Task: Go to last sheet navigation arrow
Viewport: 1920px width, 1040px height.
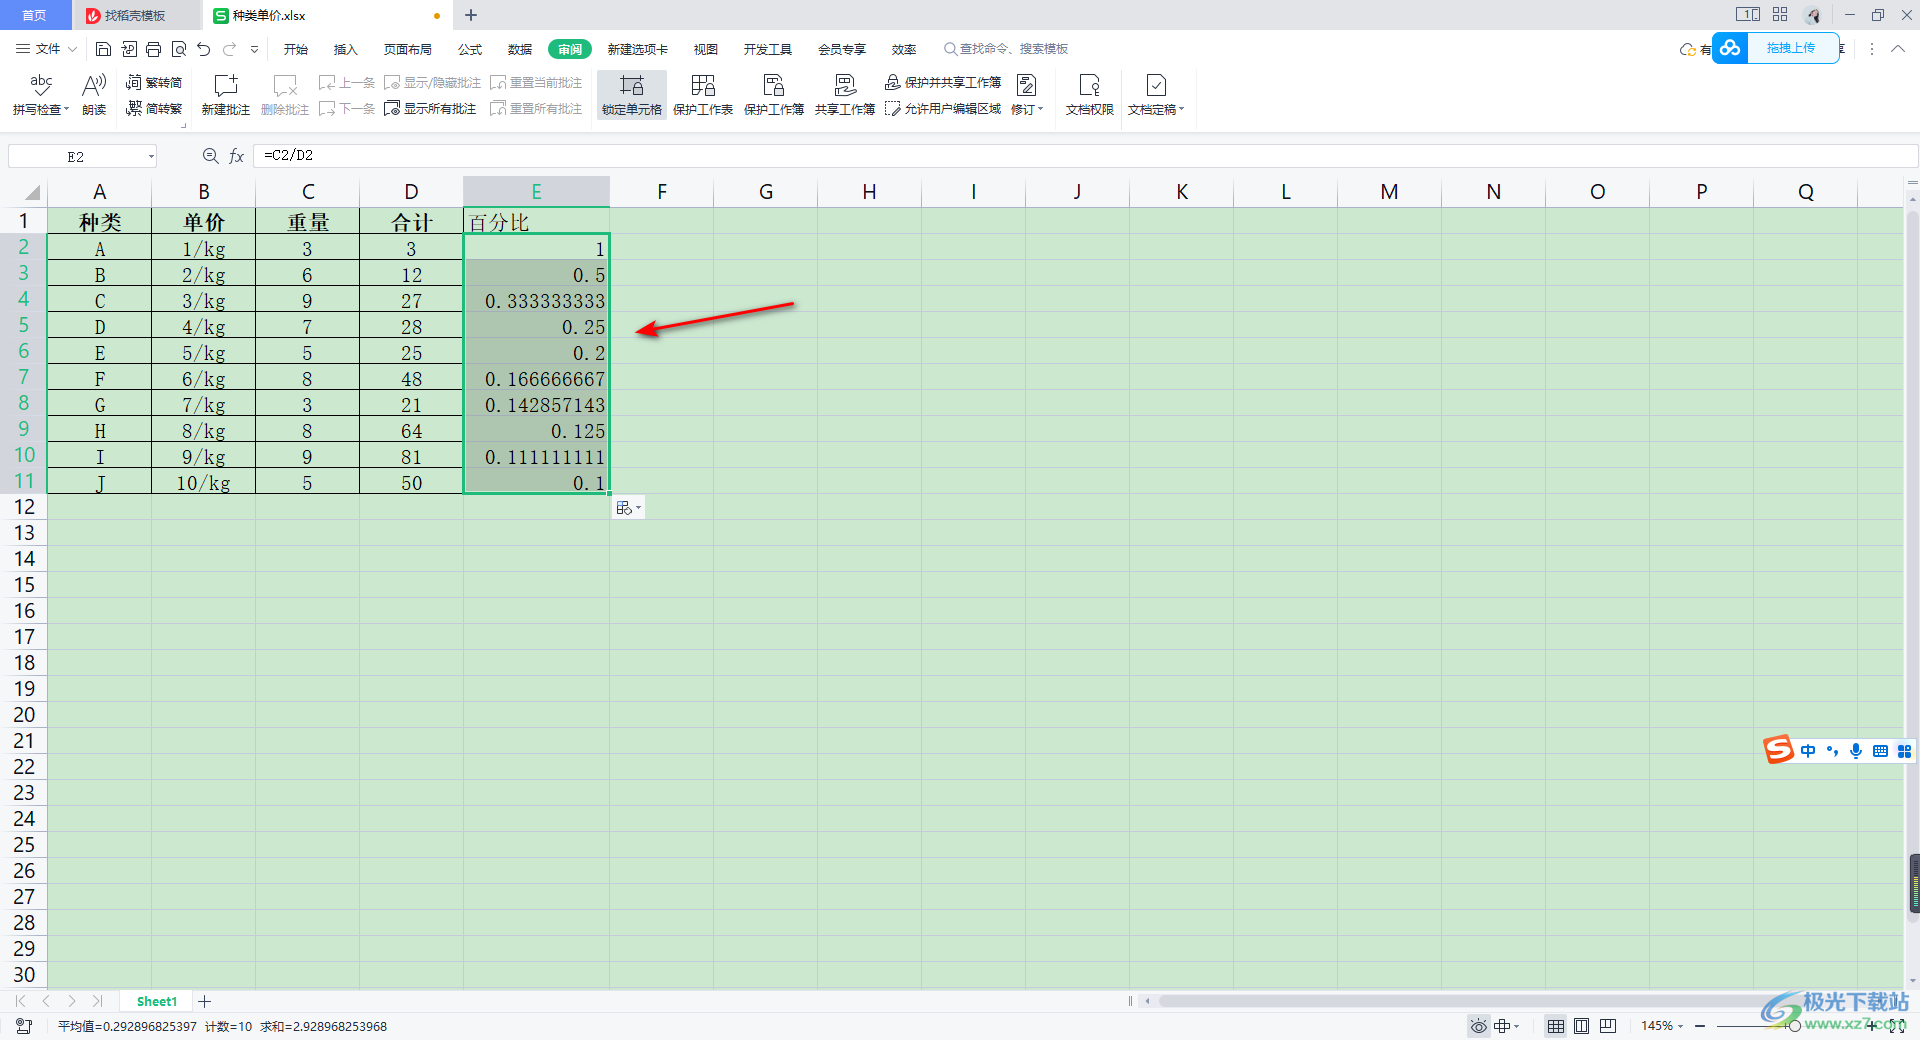Action: pos(97,1001)
